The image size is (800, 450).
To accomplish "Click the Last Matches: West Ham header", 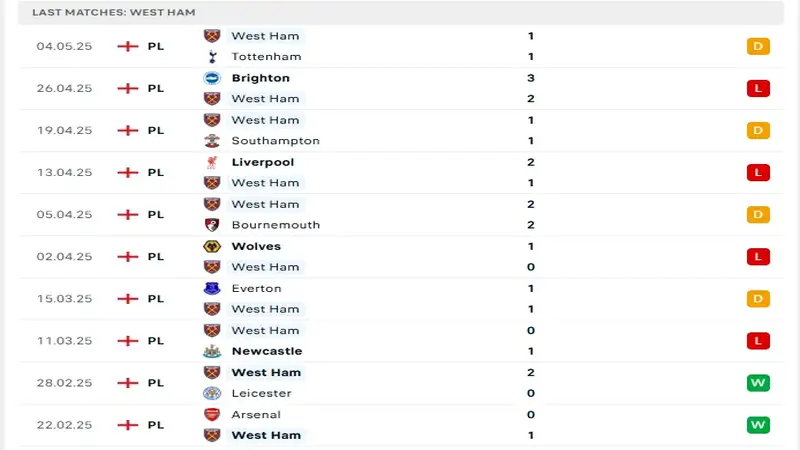I will [113, 12].
